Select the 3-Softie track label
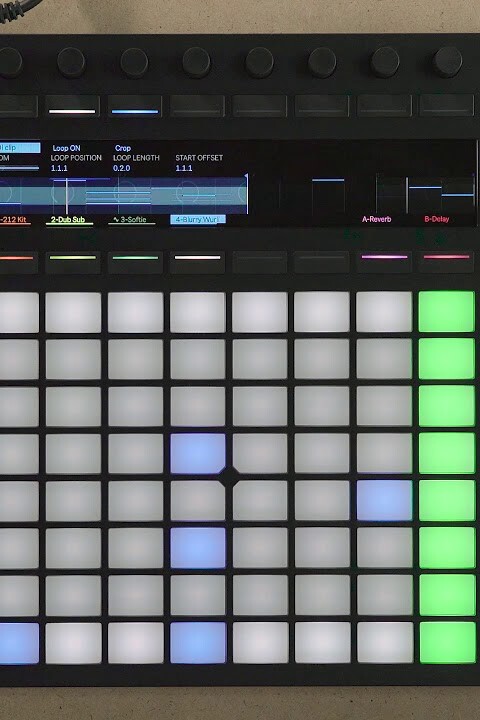Screen dimensions: 480x720 [130, 219]
